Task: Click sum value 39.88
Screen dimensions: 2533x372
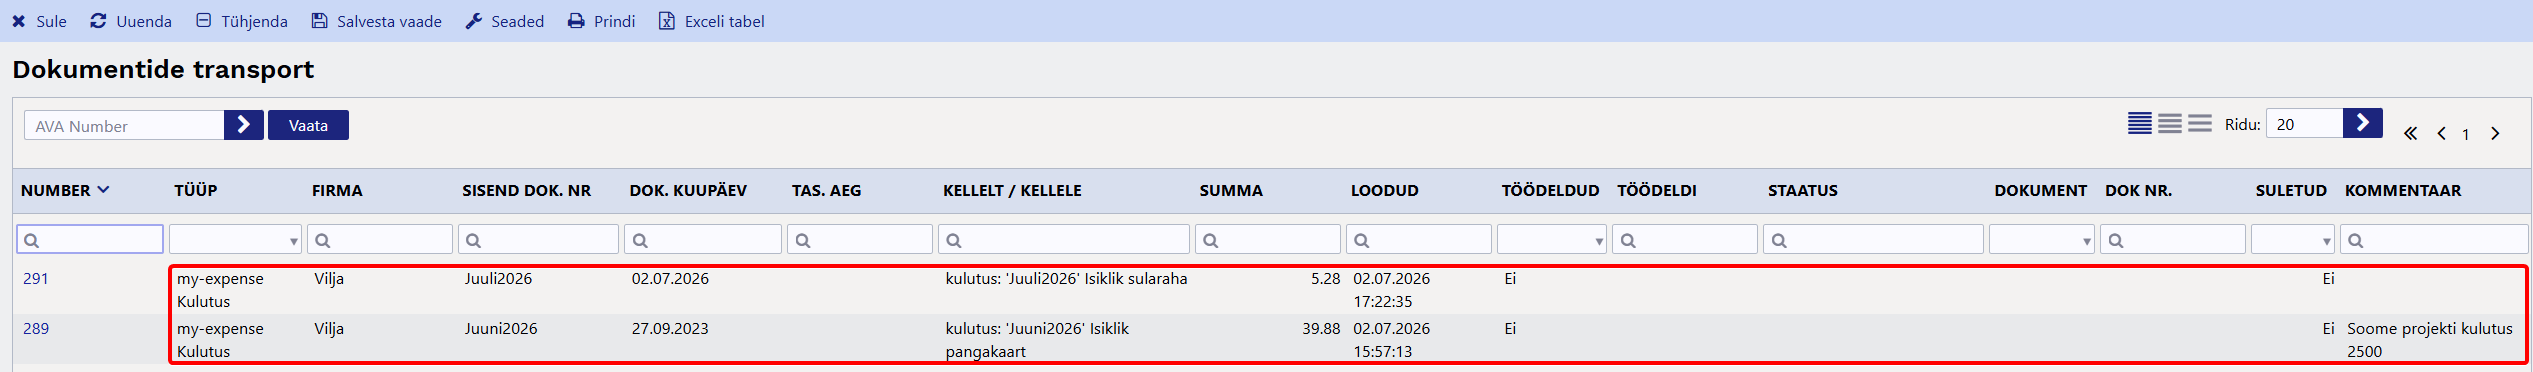Action: point(1321,329)
